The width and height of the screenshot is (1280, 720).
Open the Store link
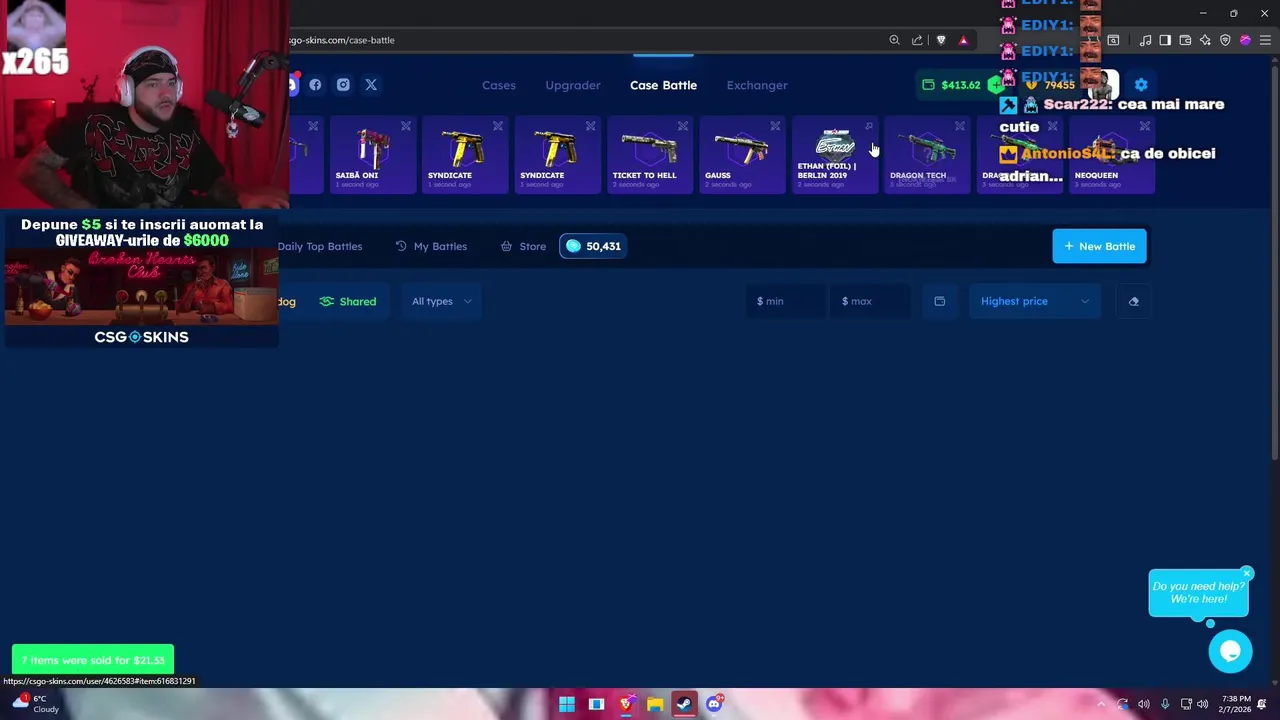[x=523, y=246]
